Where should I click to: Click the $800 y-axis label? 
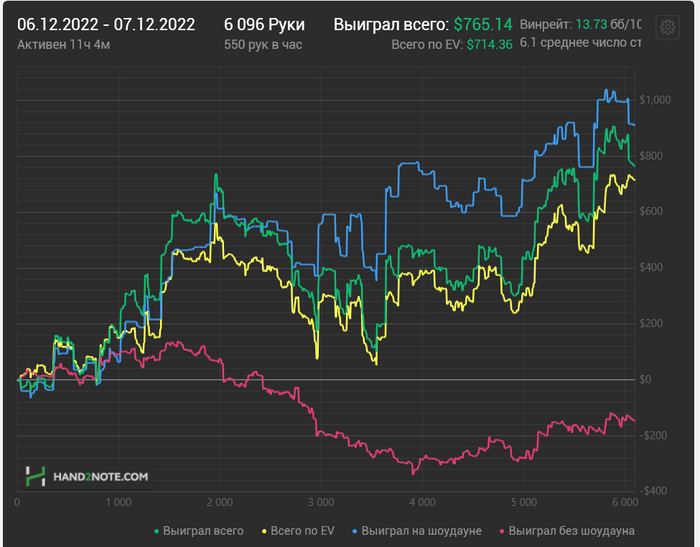point(651,156)
